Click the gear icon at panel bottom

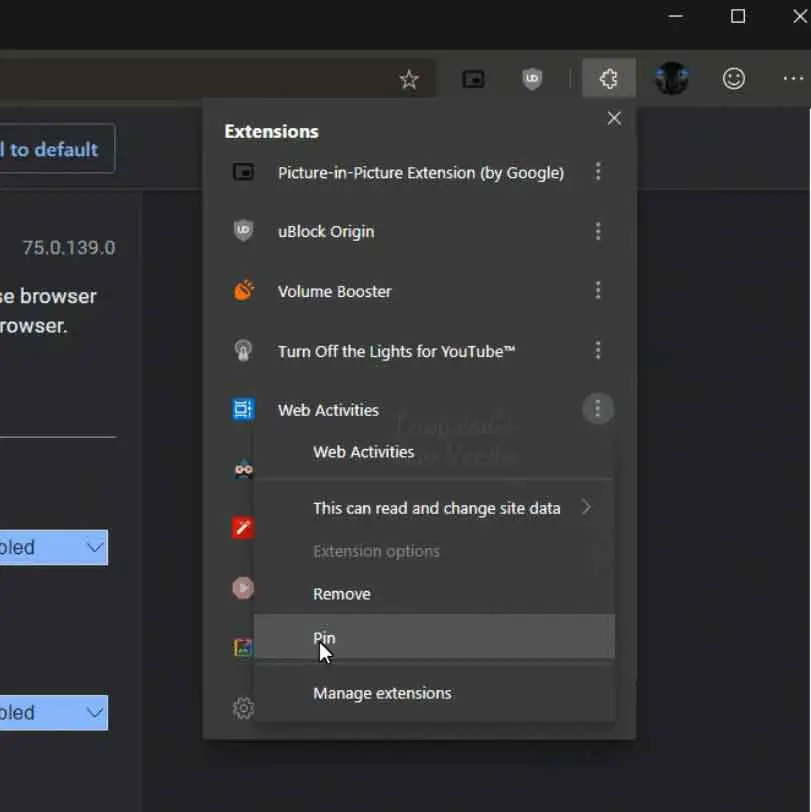[x=243, y=708]
